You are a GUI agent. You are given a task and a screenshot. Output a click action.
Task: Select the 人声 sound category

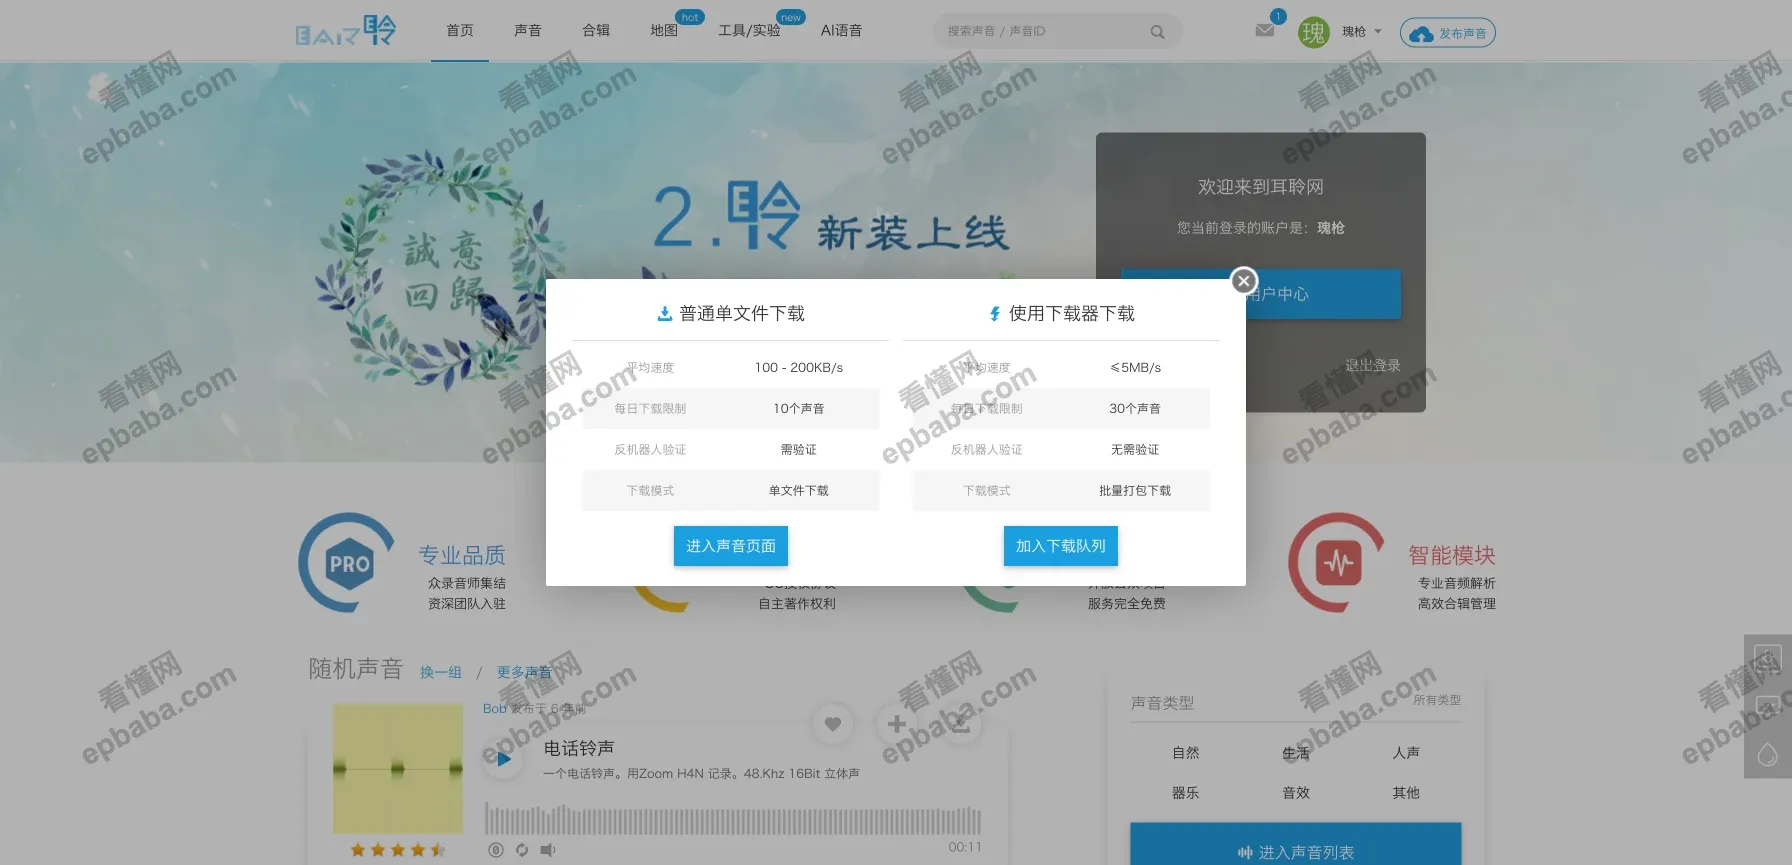pos(1406,753)
